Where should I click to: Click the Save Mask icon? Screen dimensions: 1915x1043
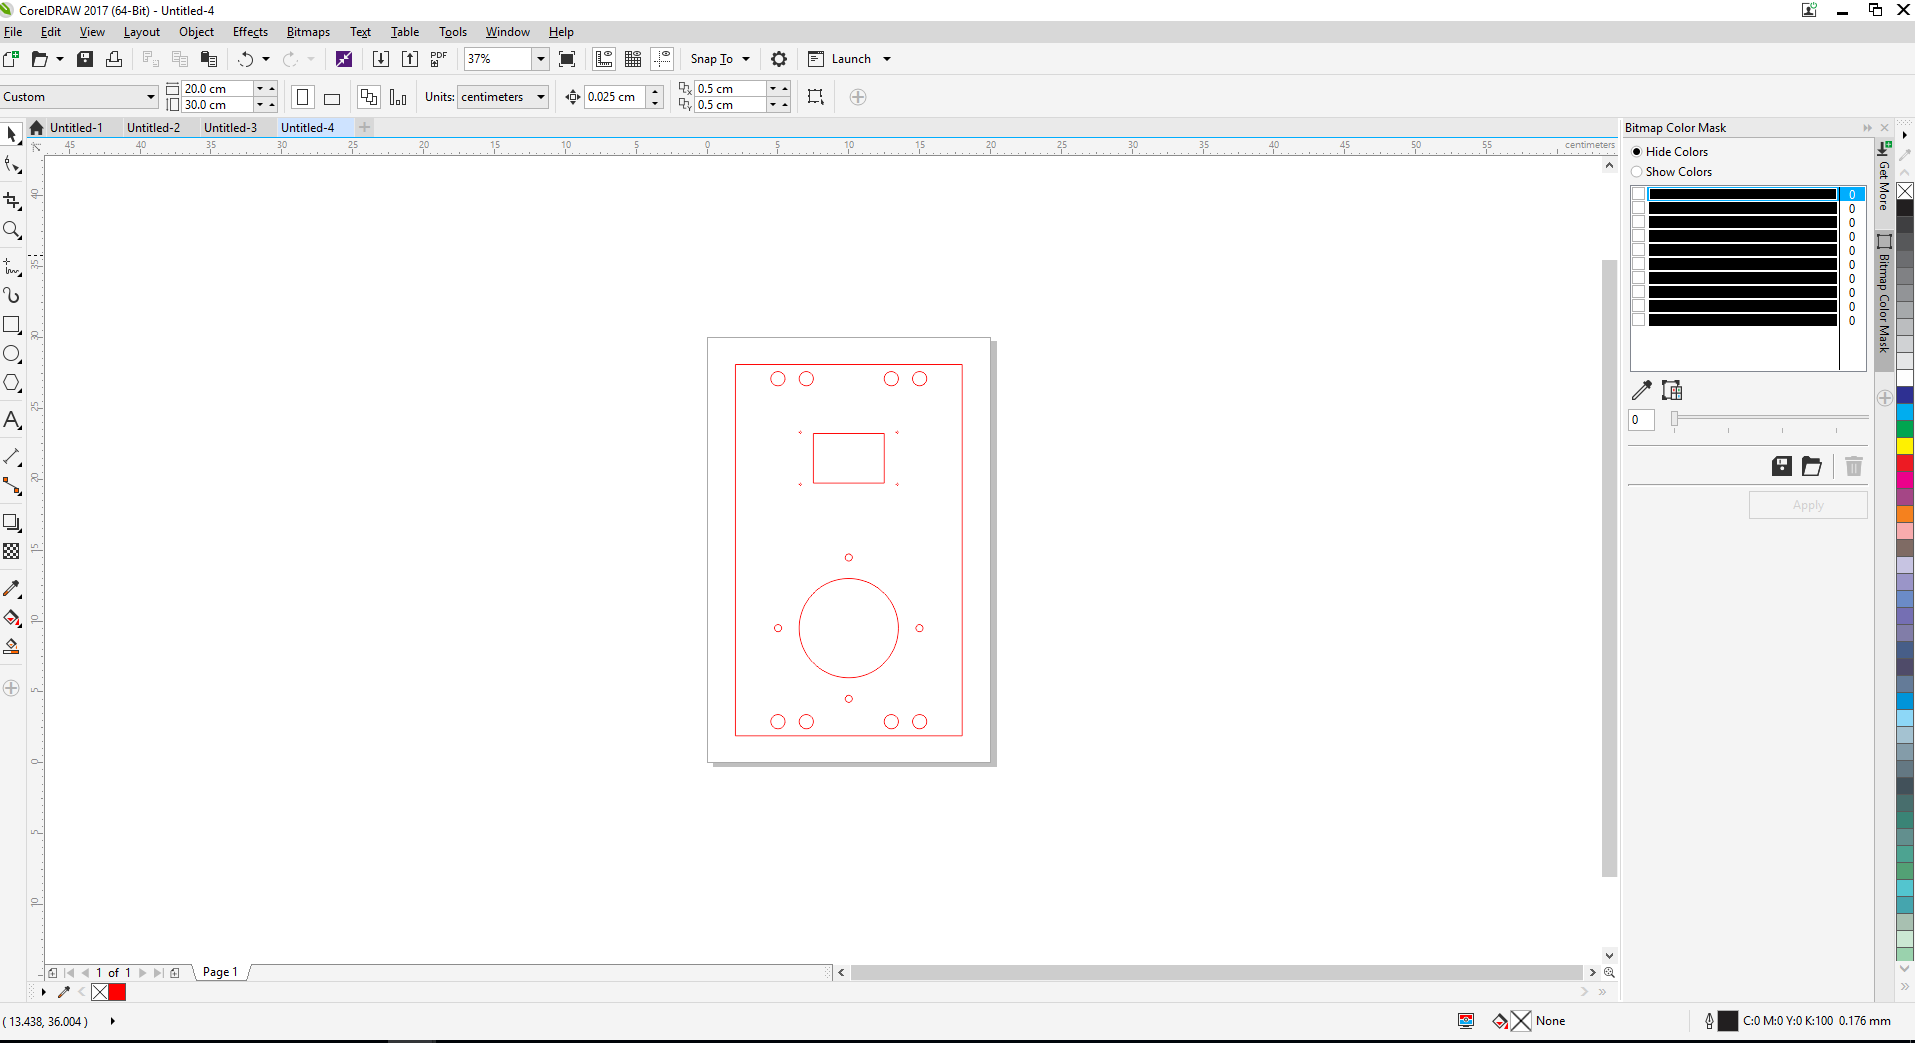pos(1782,466)
